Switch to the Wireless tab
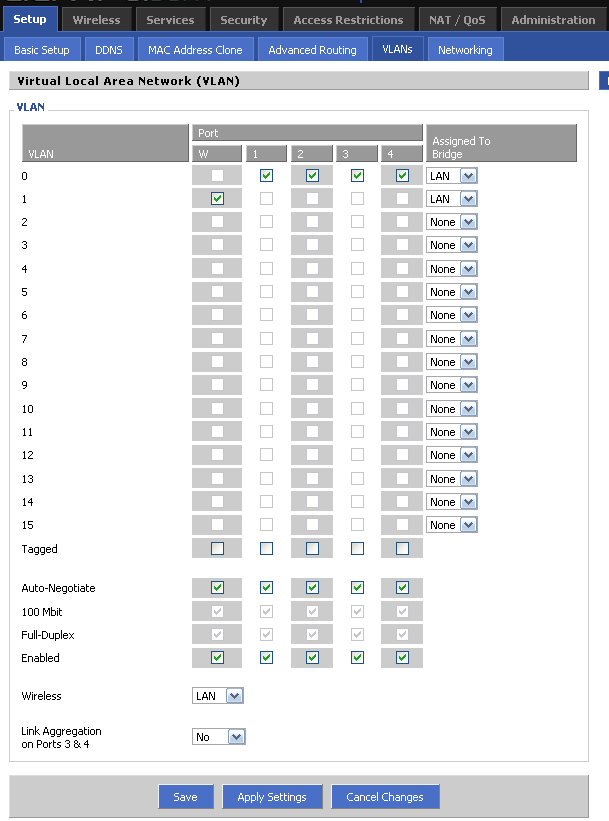Screen dimensions: 609x821 click(x=96, y=20)
